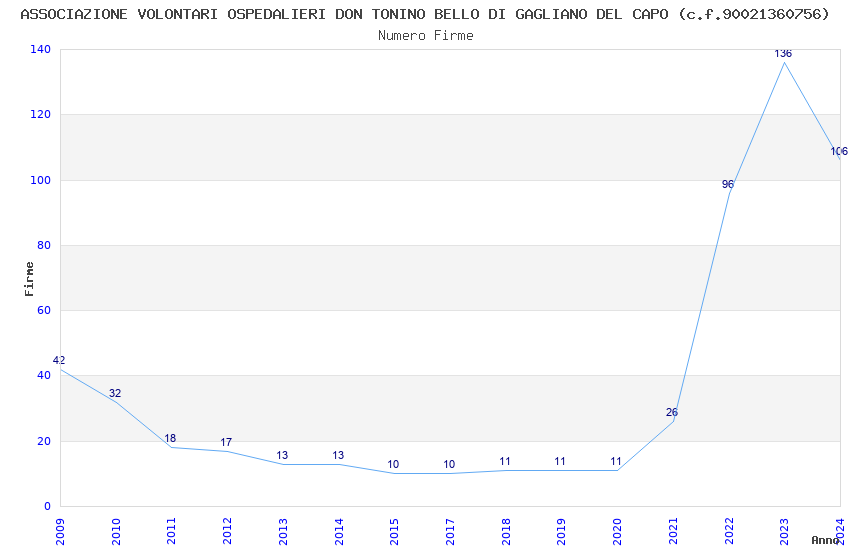Image resolution: width=850 pixels, height=550 pixels.
Task: Click the 2017 year label on x-axis
Action: pos(450,531)
